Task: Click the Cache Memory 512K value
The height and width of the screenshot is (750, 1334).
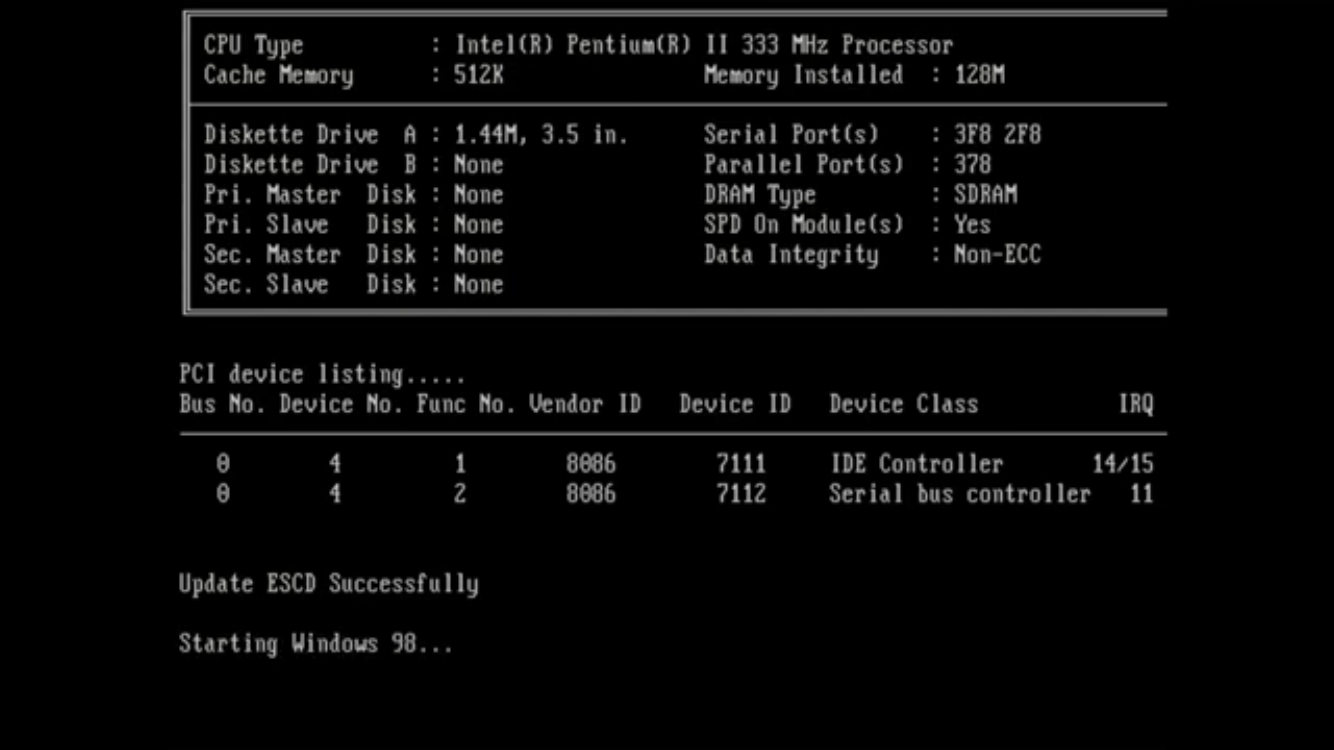Action: click(479, 75)
